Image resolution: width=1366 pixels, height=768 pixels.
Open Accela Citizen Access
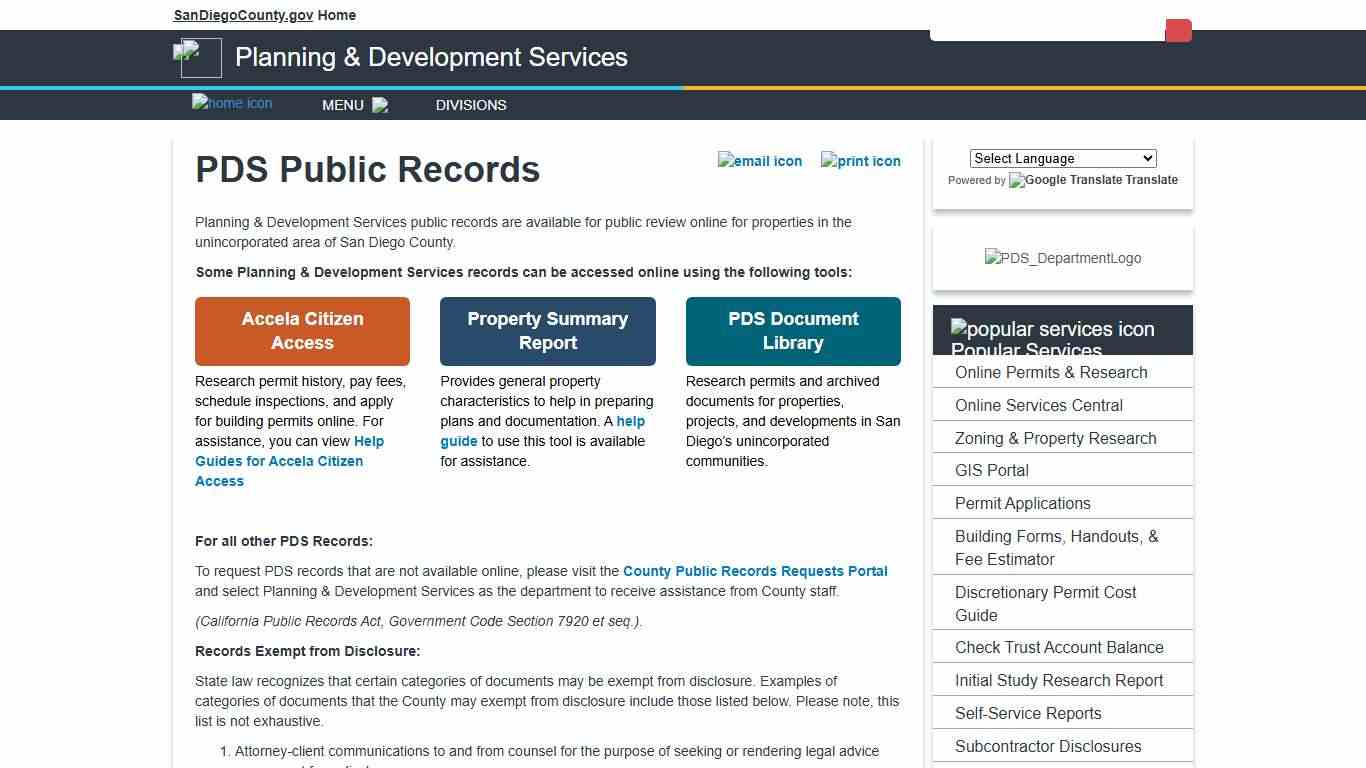tap(302, 331)
